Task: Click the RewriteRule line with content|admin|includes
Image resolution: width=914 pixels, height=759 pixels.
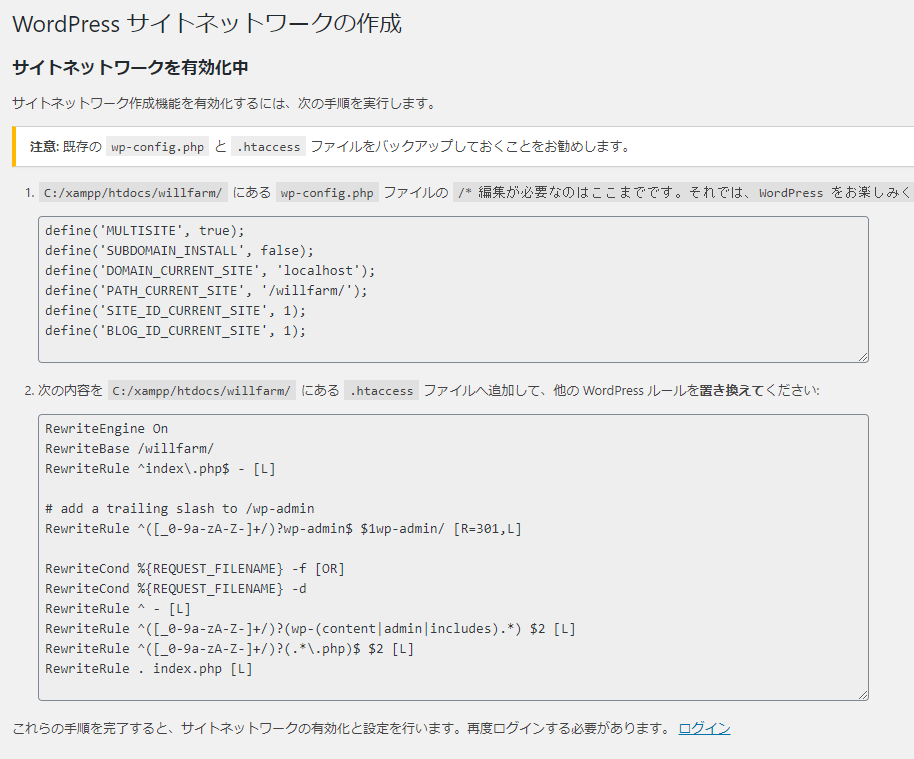Action: tap(310, 628)
